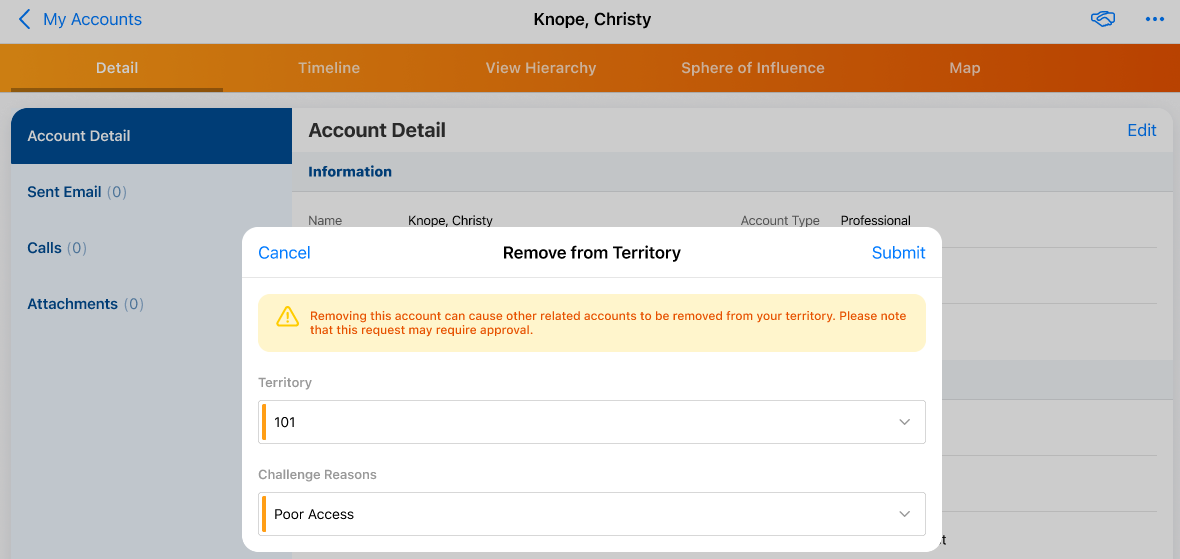
Task: Click the yellow warning triangle icon
Action: tap(288, 317)
